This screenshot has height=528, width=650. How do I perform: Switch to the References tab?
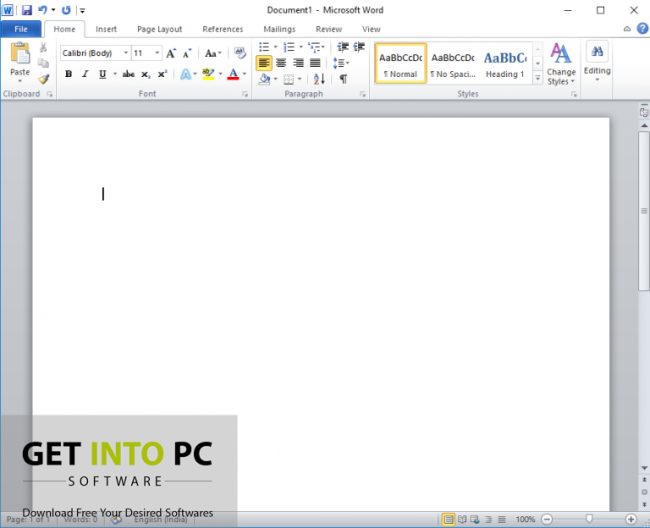tap(223, 29)
